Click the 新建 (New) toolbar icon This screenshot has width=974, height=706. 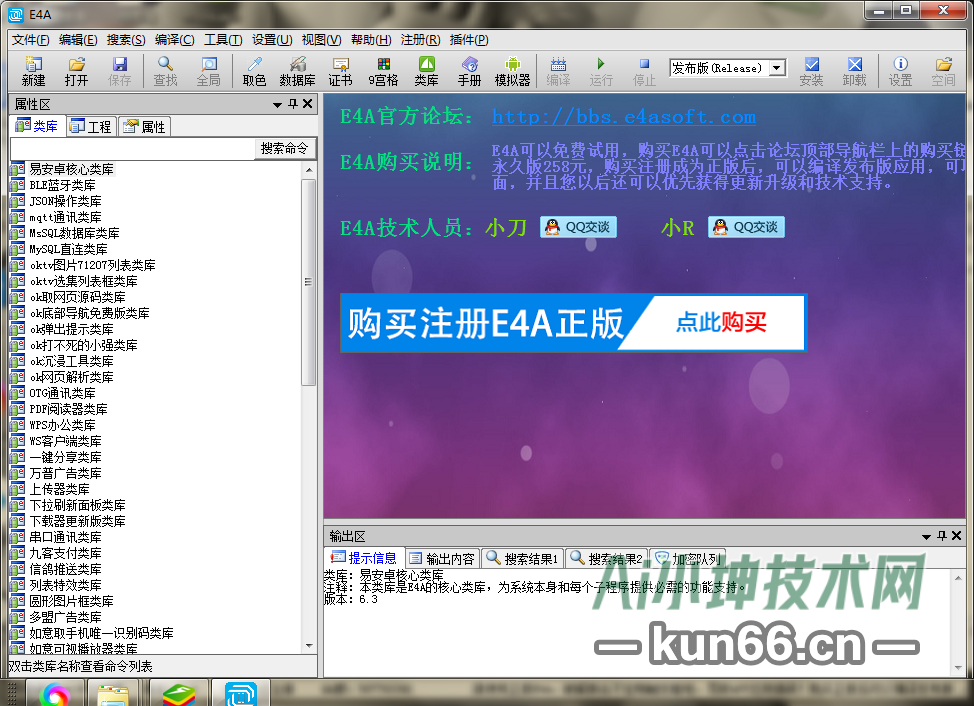pyautogui.click(x=34, y=71)
